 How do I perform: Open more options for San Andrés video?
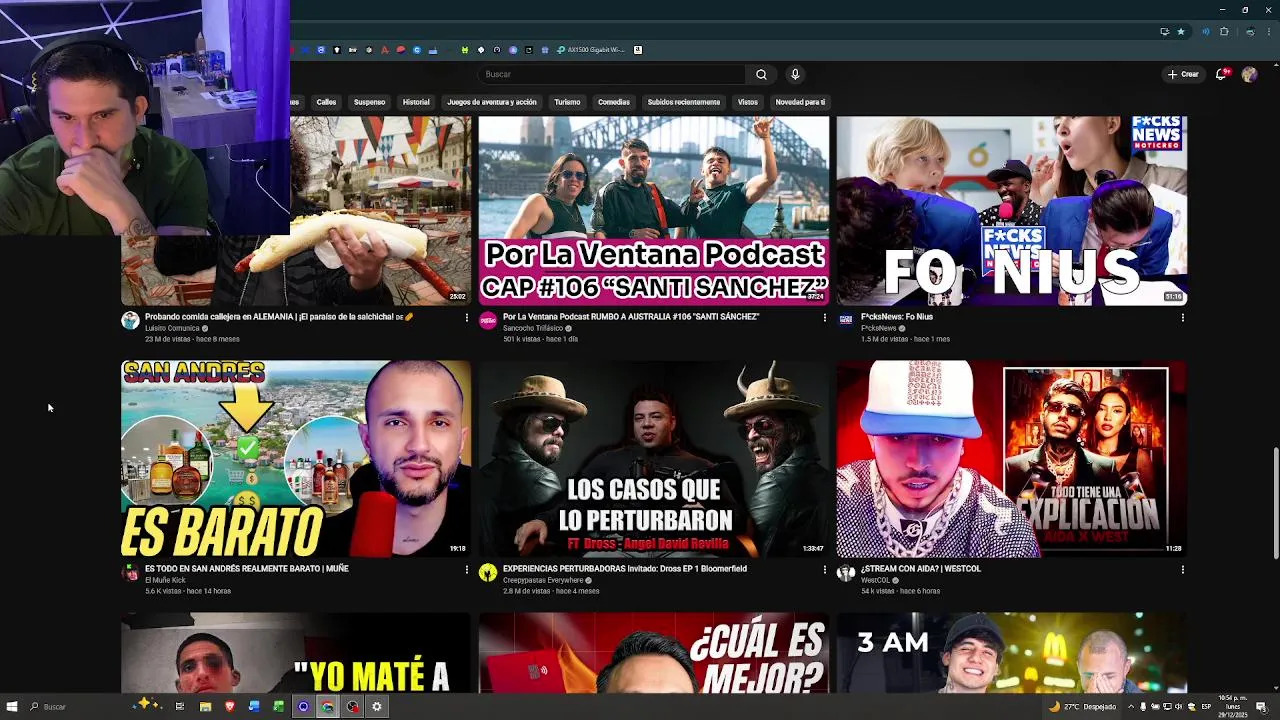pos(466,569)
